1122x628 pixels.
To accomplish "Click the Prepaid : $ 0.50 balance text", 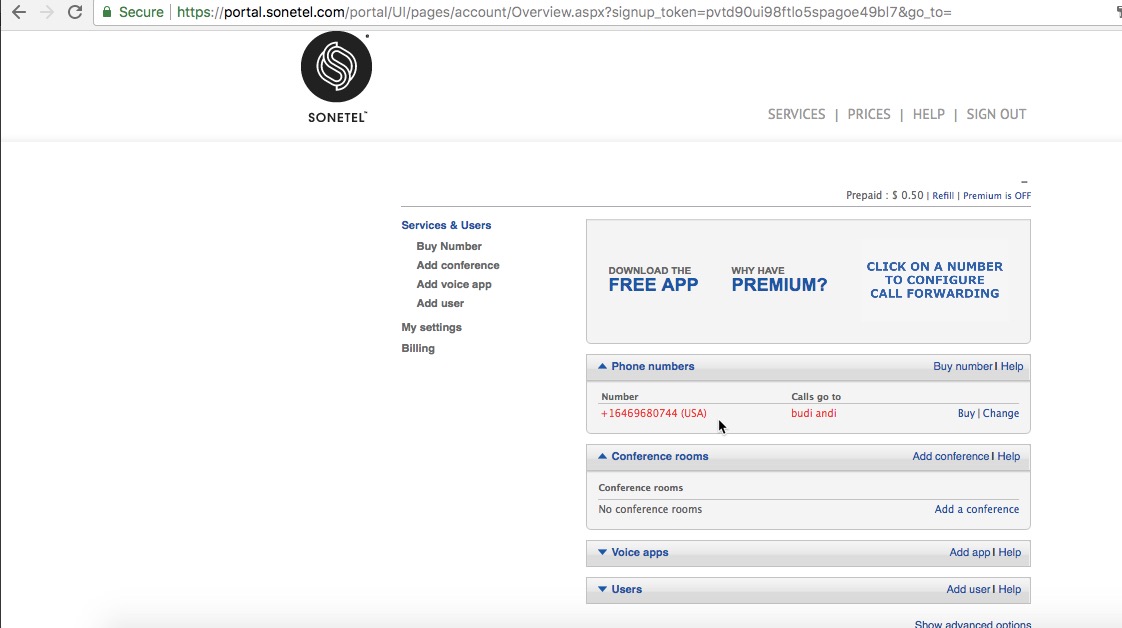I will coord(884,195).
